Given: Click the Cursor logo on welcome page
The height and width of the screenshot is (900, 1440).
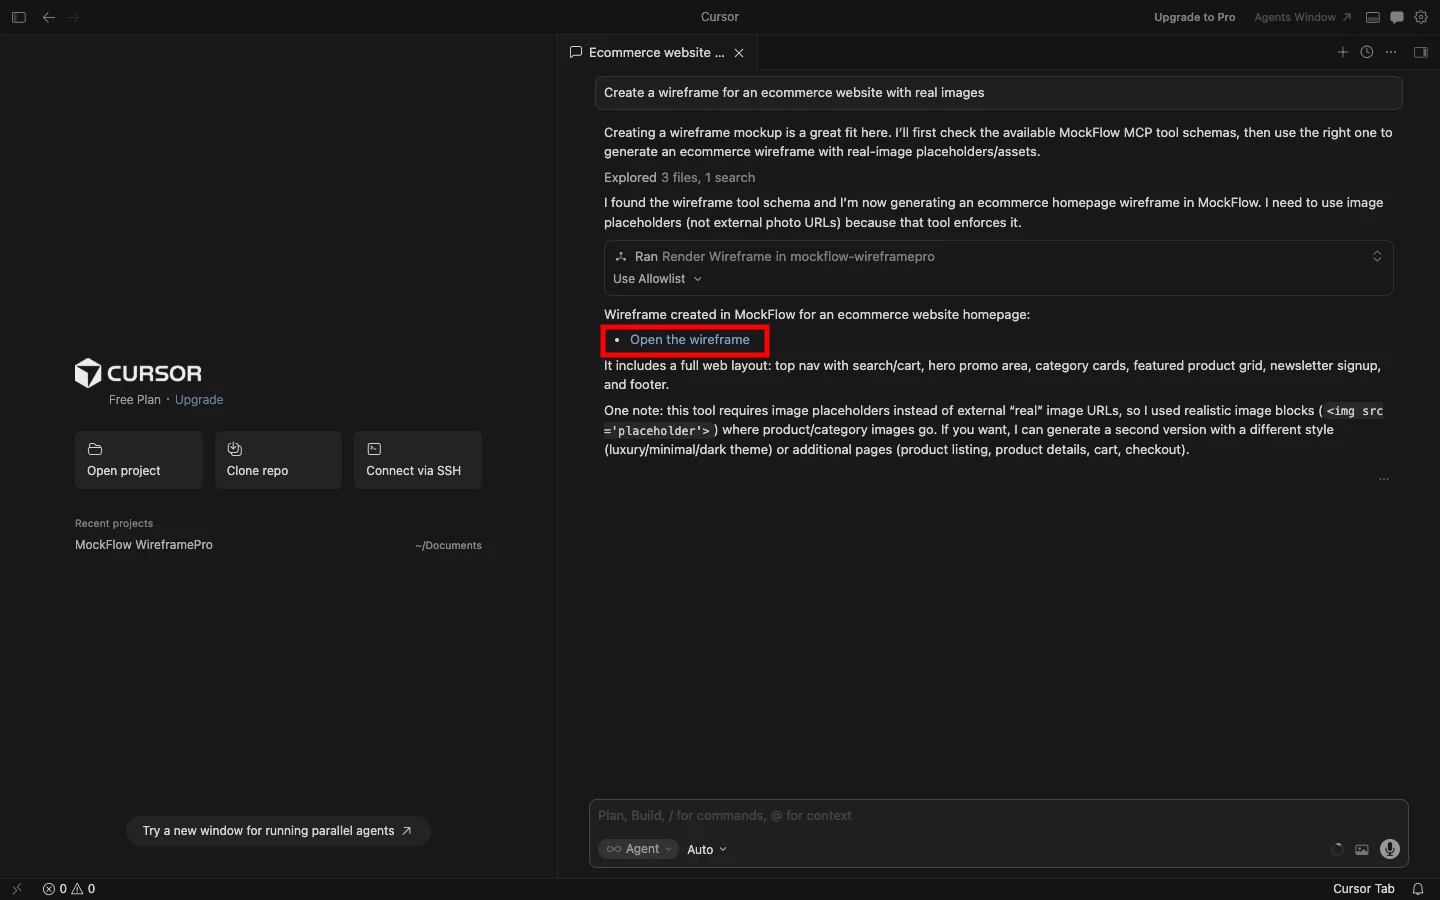Looking at the screenshot, I should [138, 373].
